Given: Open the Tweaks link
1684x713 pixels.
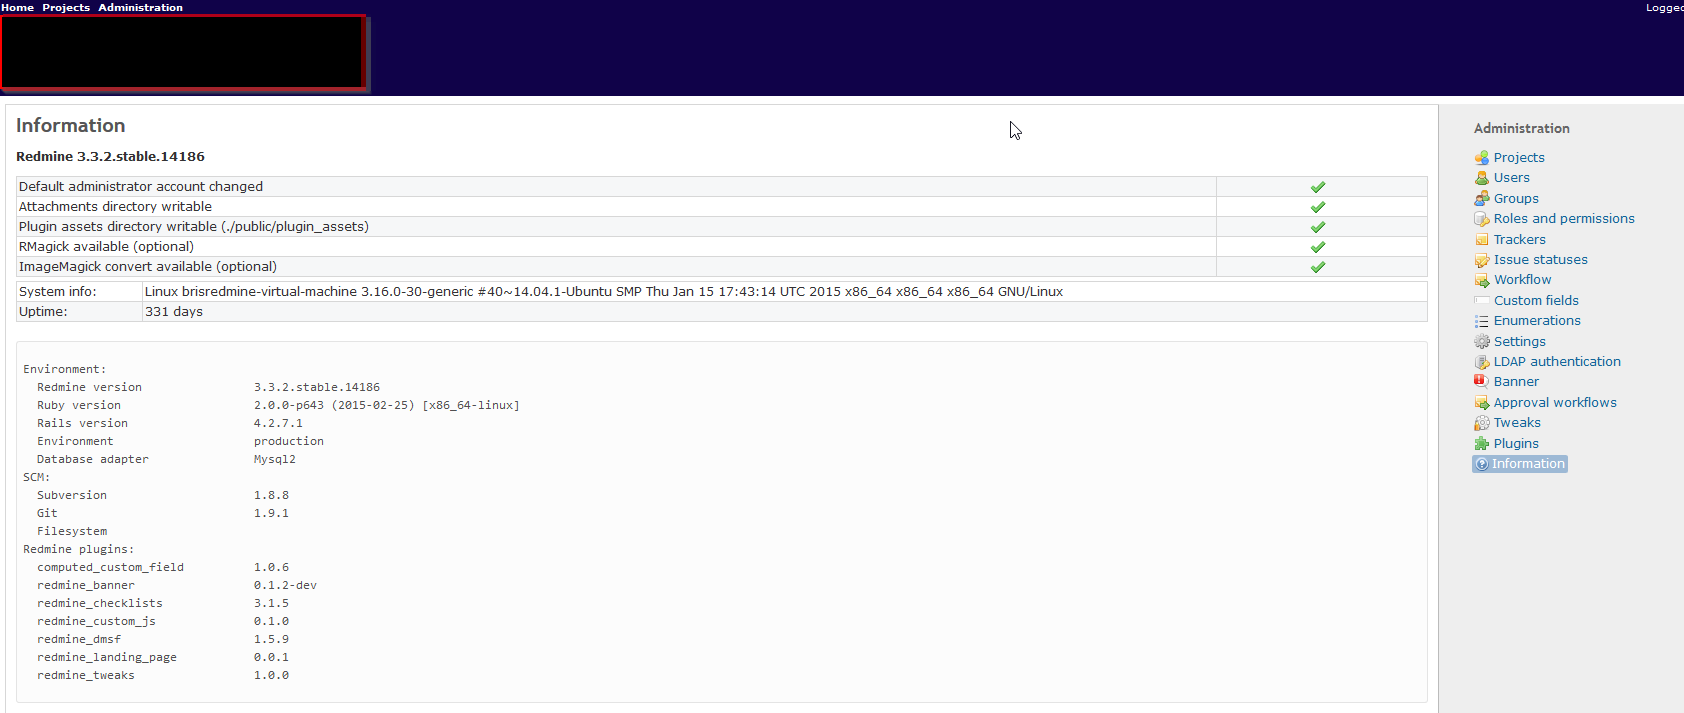Looking at the screenshot, I should point(1517,423).
